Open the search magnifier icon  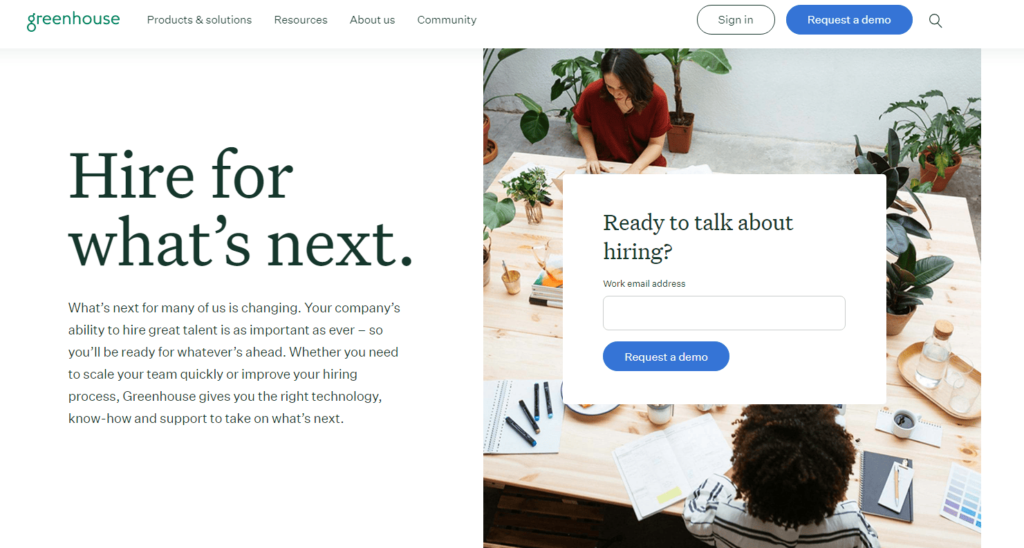pyautogui.click(x=935, y=20)
